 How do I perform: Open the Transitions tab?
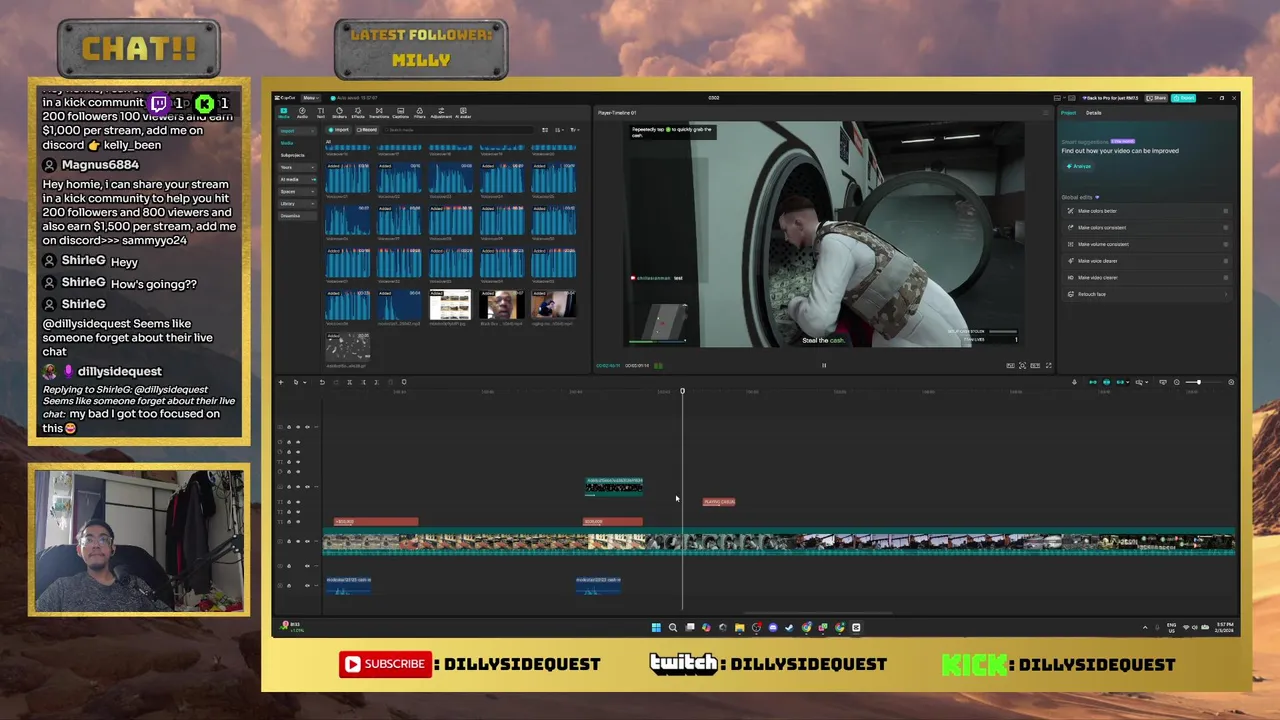click(379, 114)
